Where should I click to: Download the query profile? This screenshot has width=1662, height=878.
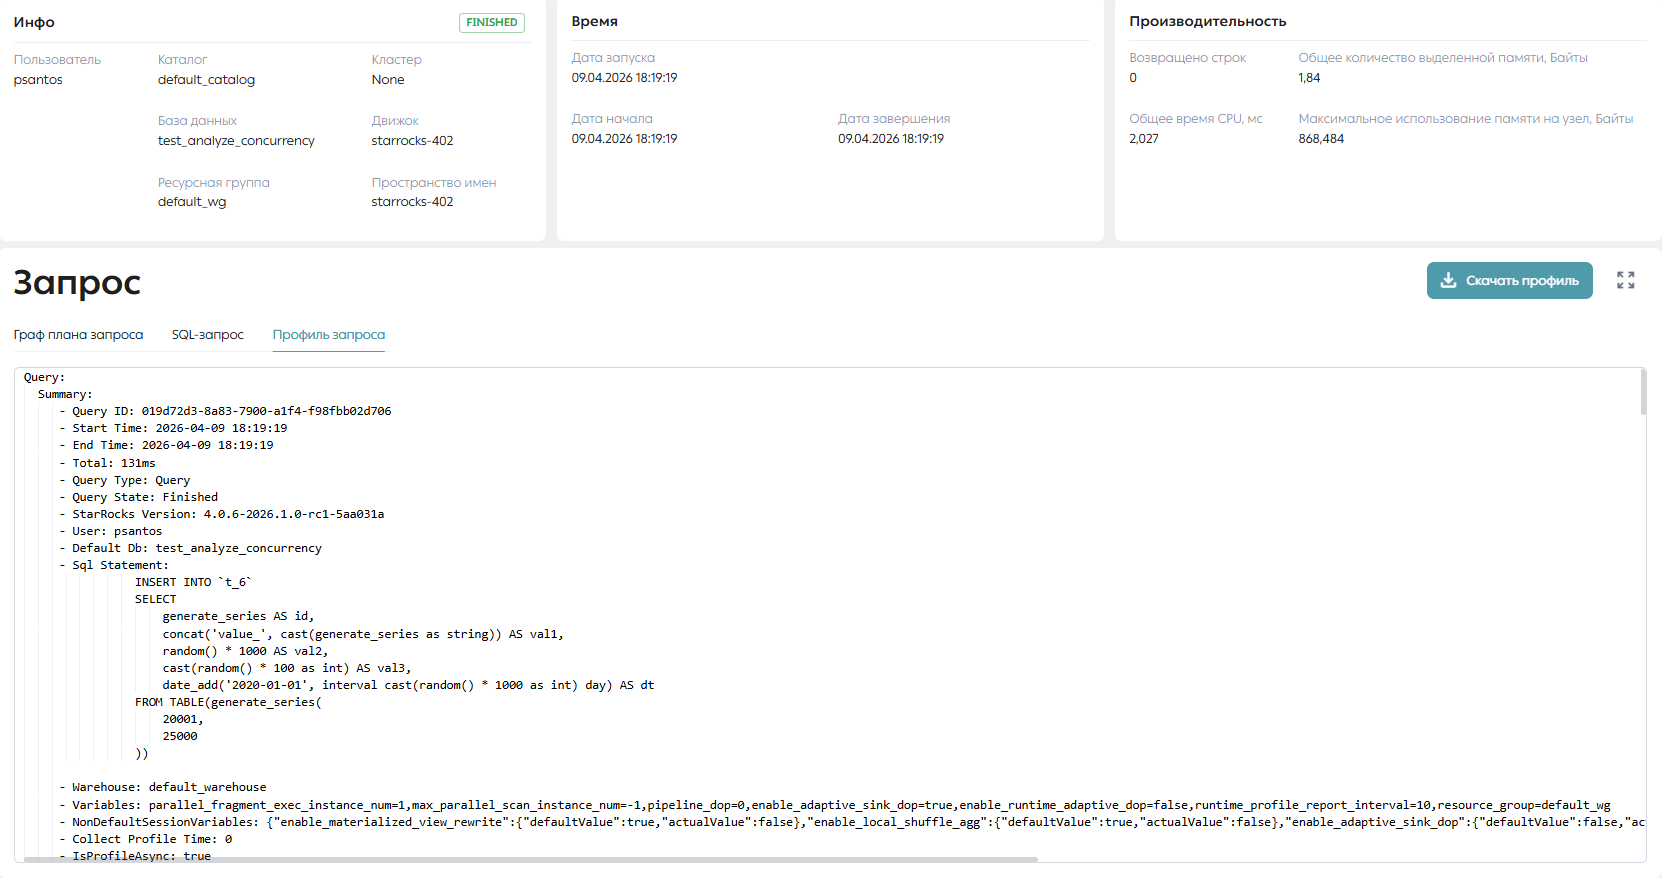coord(1509,281)
